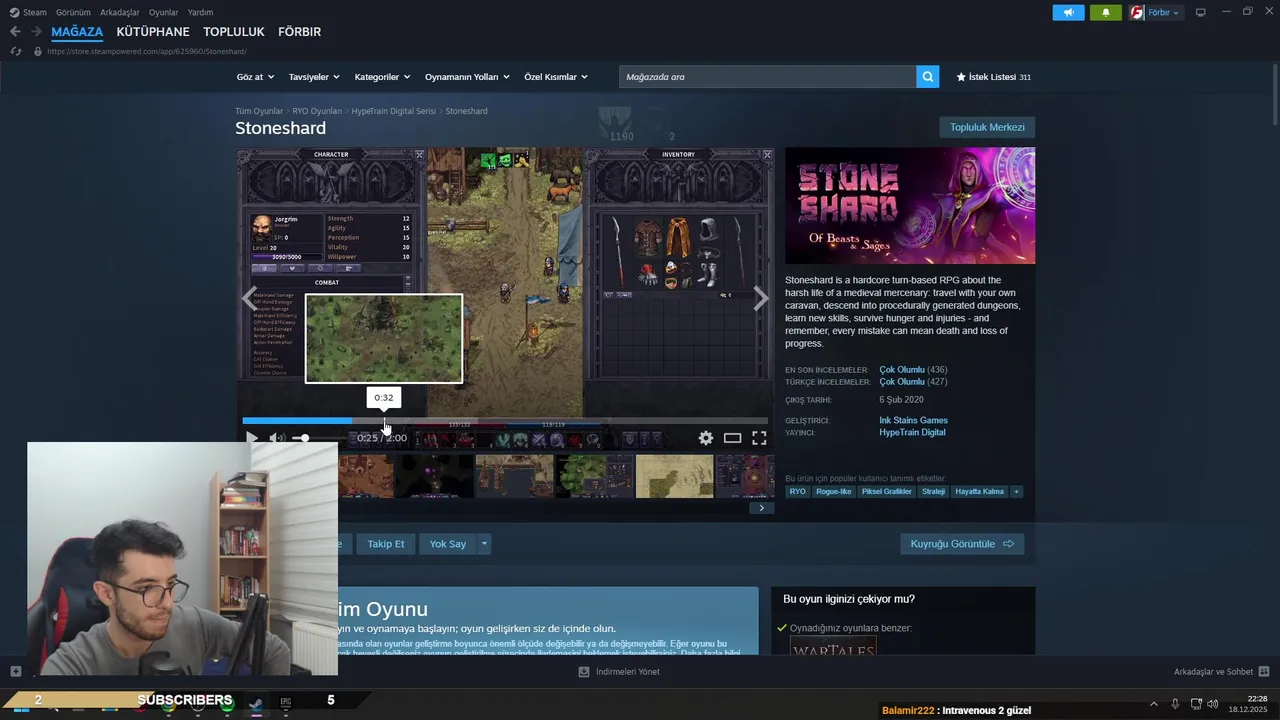The height and width of the screenshot is (720, 1280).
Task: Add a game with plus icon
Action: (x=15, y=671)
